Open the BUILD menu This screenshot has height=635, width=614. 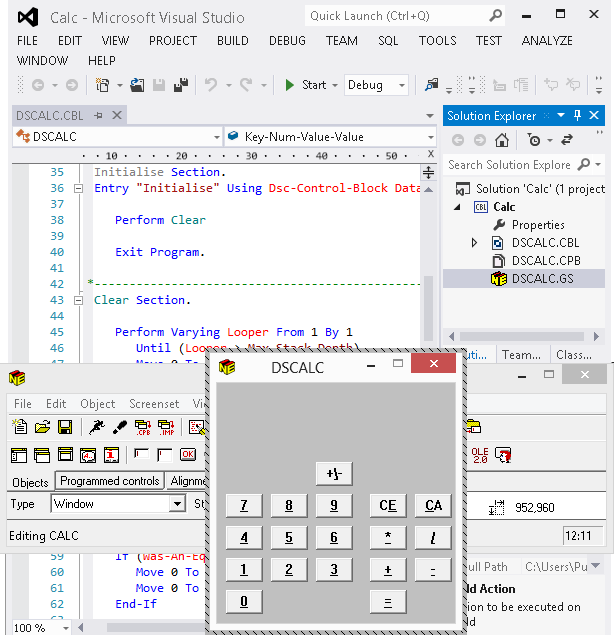233,41
